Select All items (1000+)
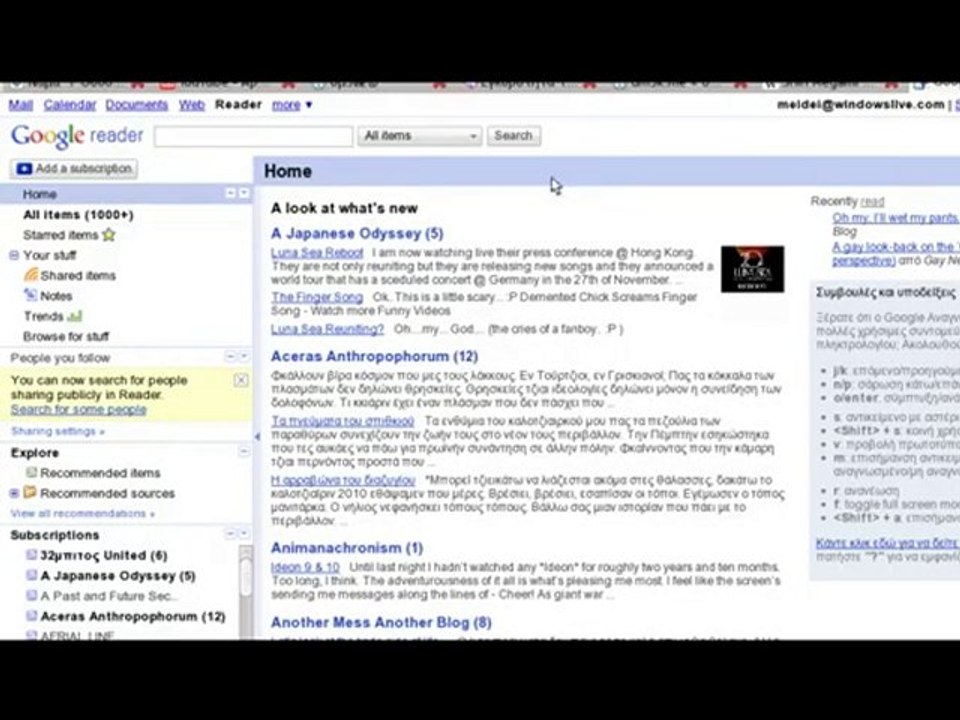Image resolution: width=960 pixels, height=720 pixels. [78, 214]
